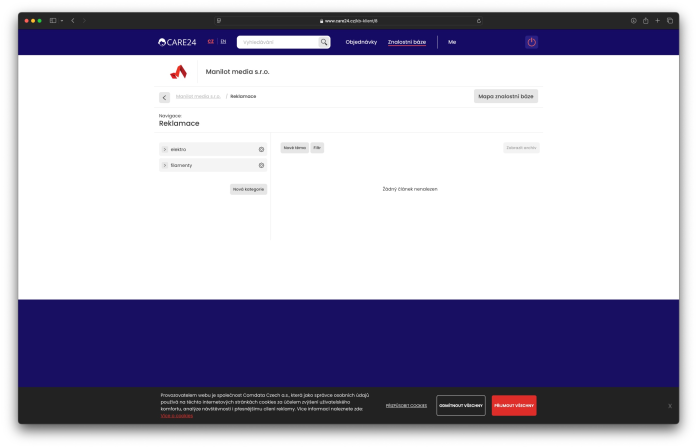The image size is (697, 448).
Task: Expand the filamenty category chevron
Action: point(165,165)
